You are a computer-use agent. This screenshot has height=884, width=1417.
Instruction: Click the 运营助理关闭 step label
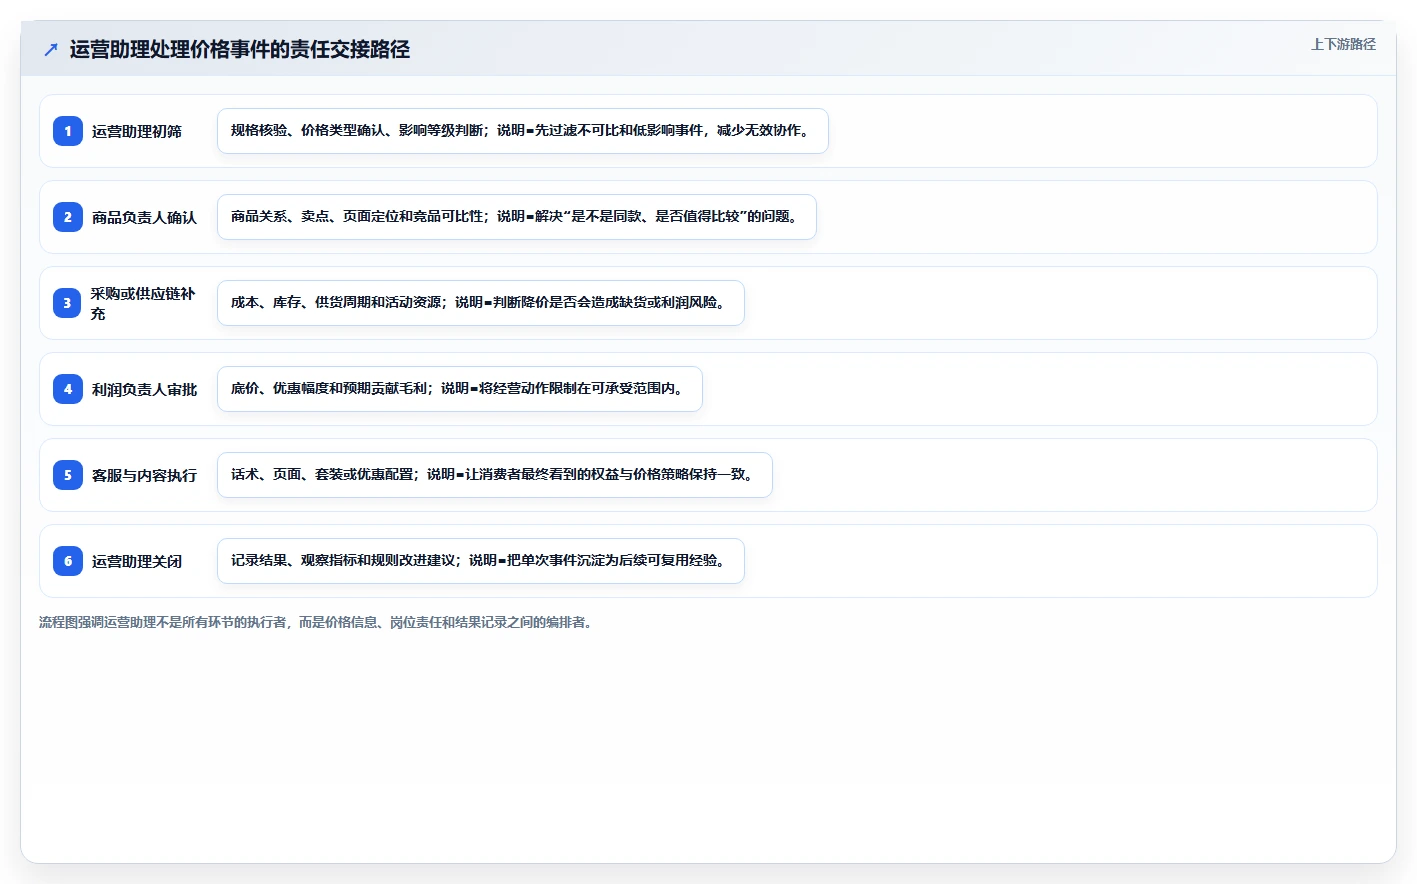(137, 561)
